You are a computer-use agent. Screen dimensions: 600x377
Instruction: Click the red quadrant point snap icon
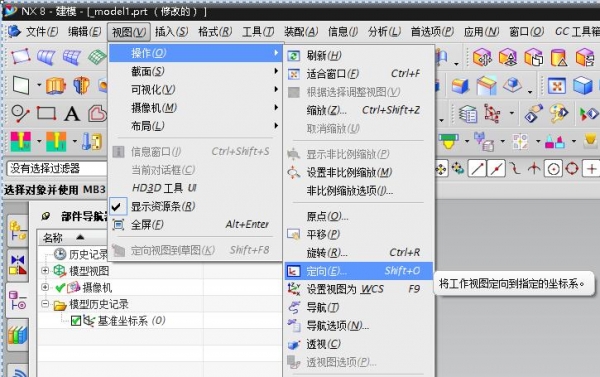pyautogui.click(x=572, y=168)
